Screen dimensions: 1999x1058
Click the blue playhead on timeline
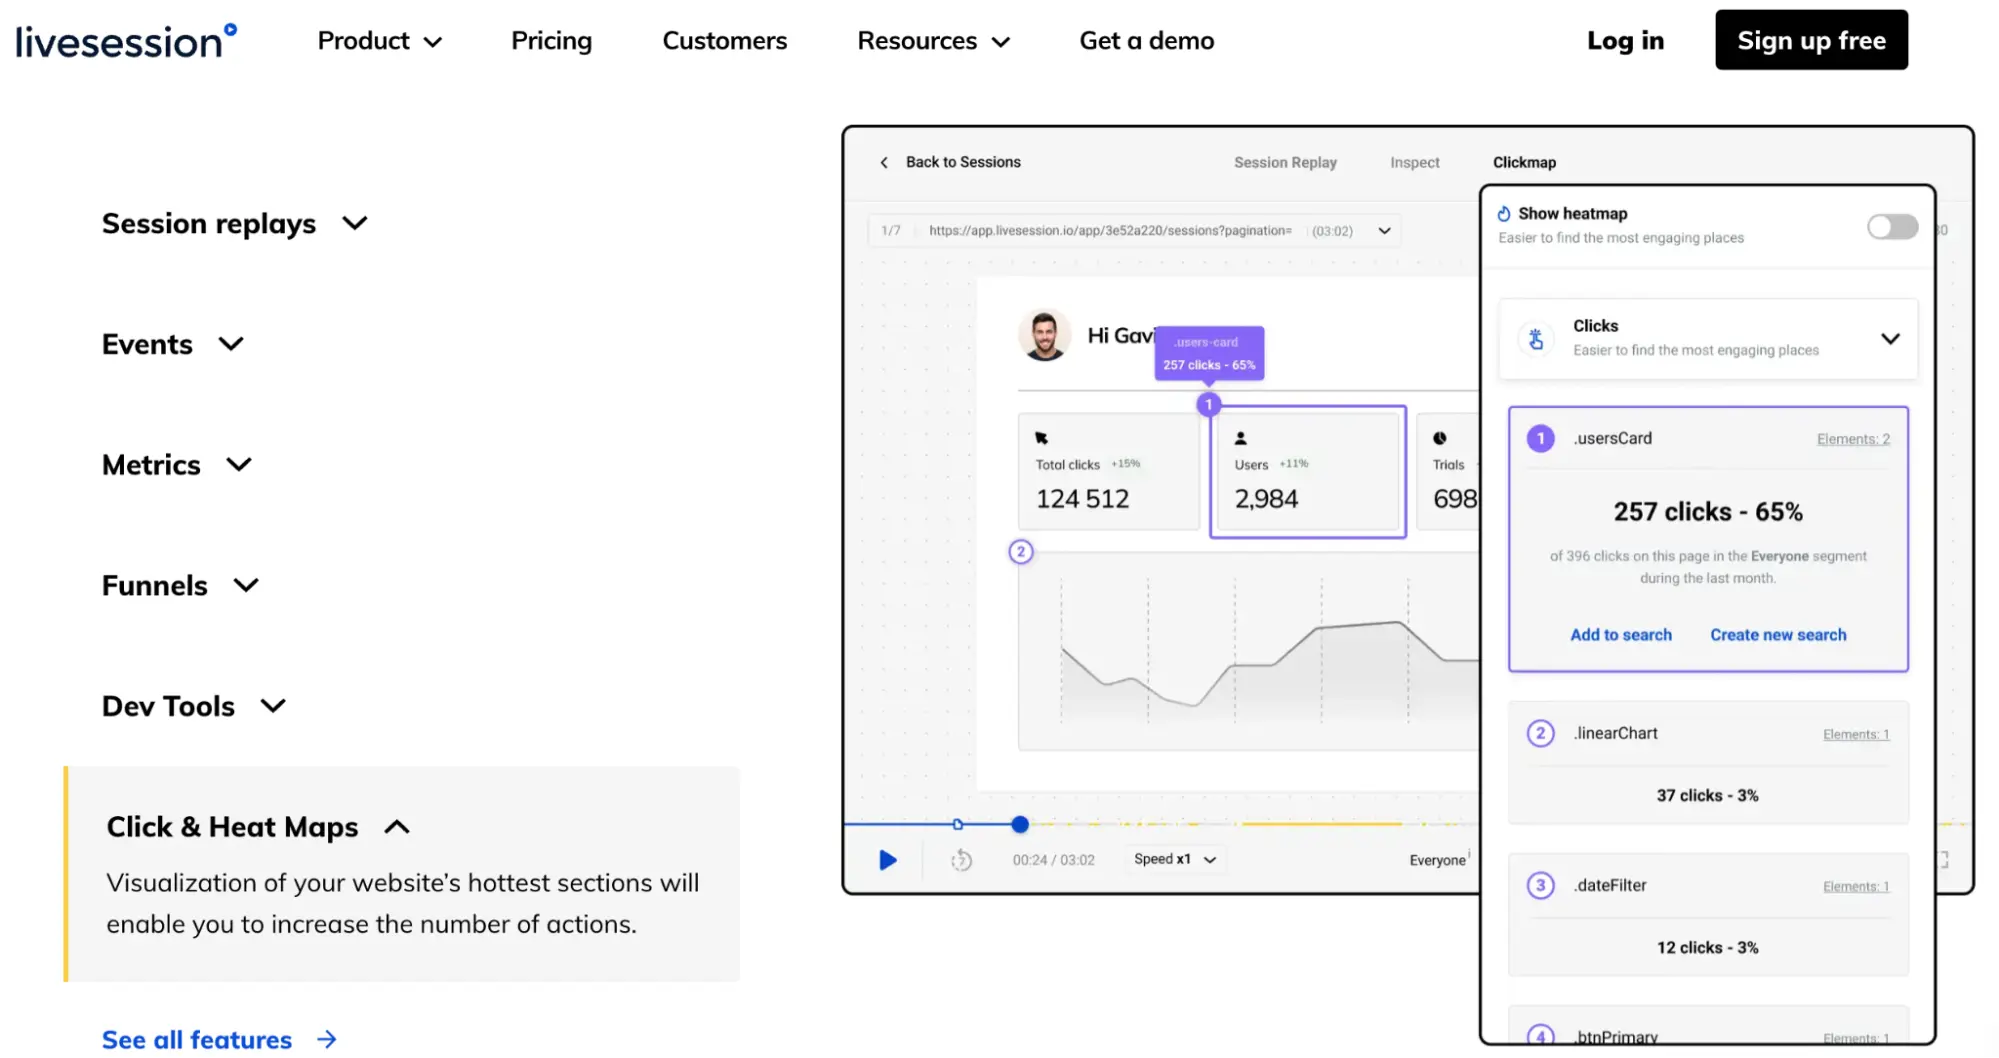(1020, 824)
